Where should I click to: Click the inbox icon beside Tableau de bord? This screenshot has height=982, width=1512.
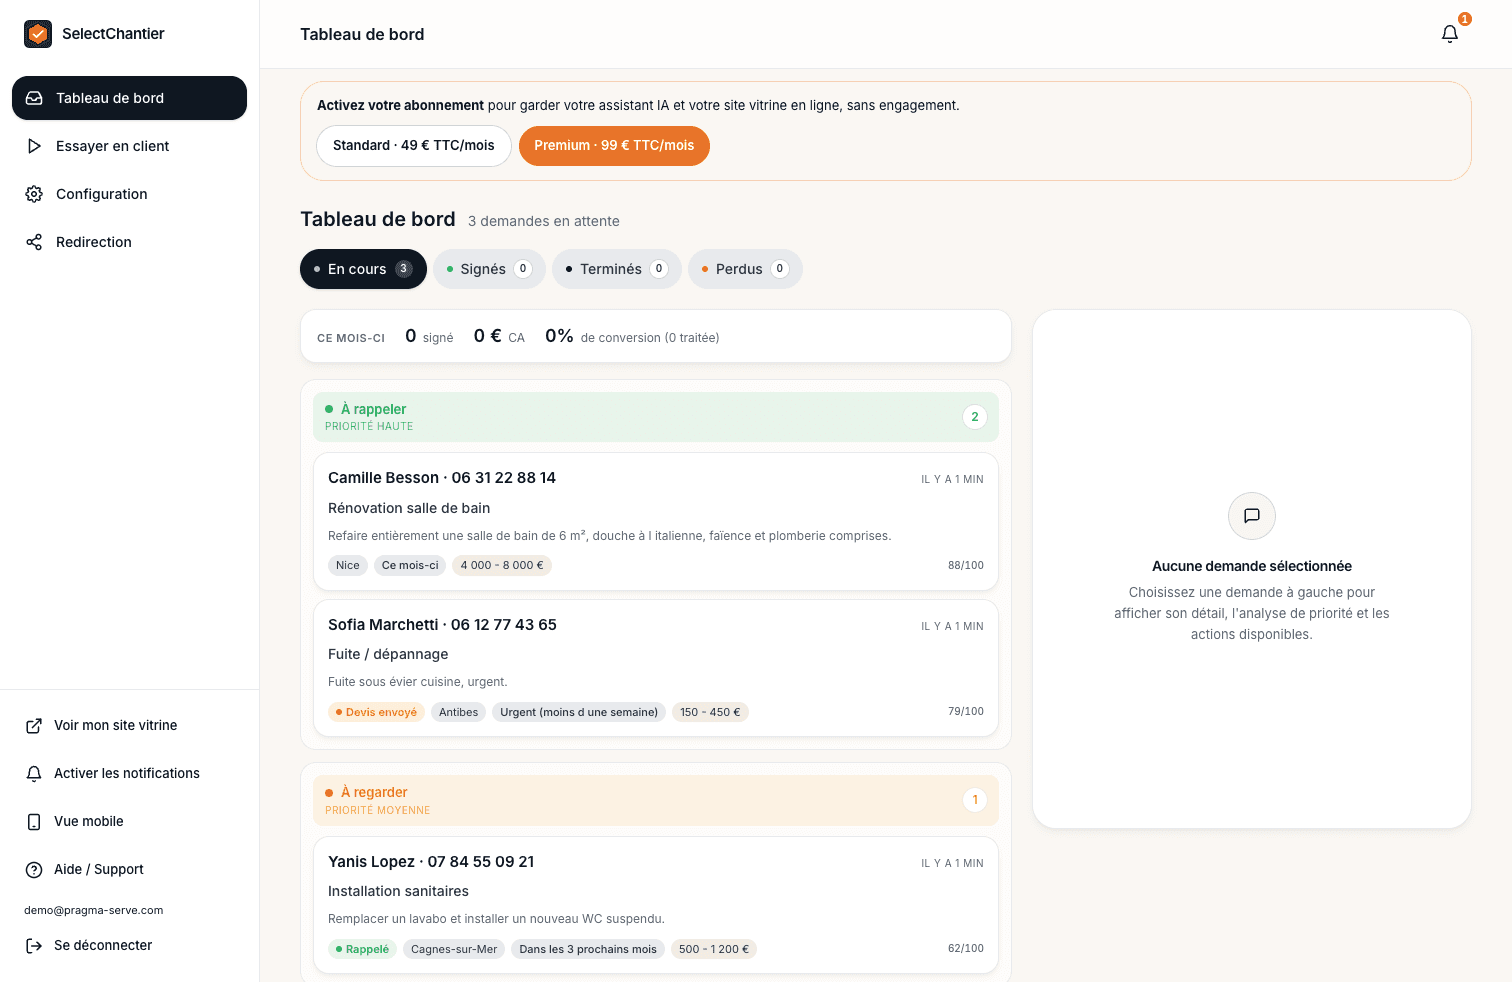tap(34, 98)
